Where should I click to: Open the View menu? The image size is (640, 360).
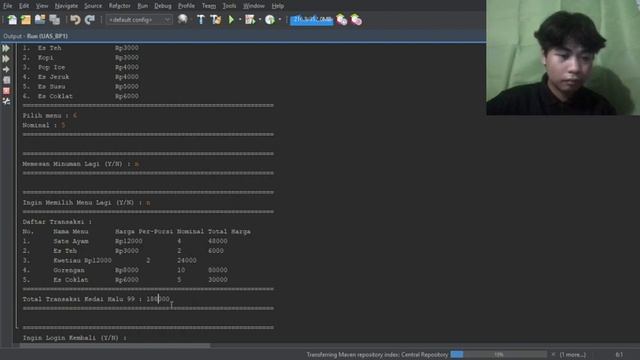(x=42, y=6)
